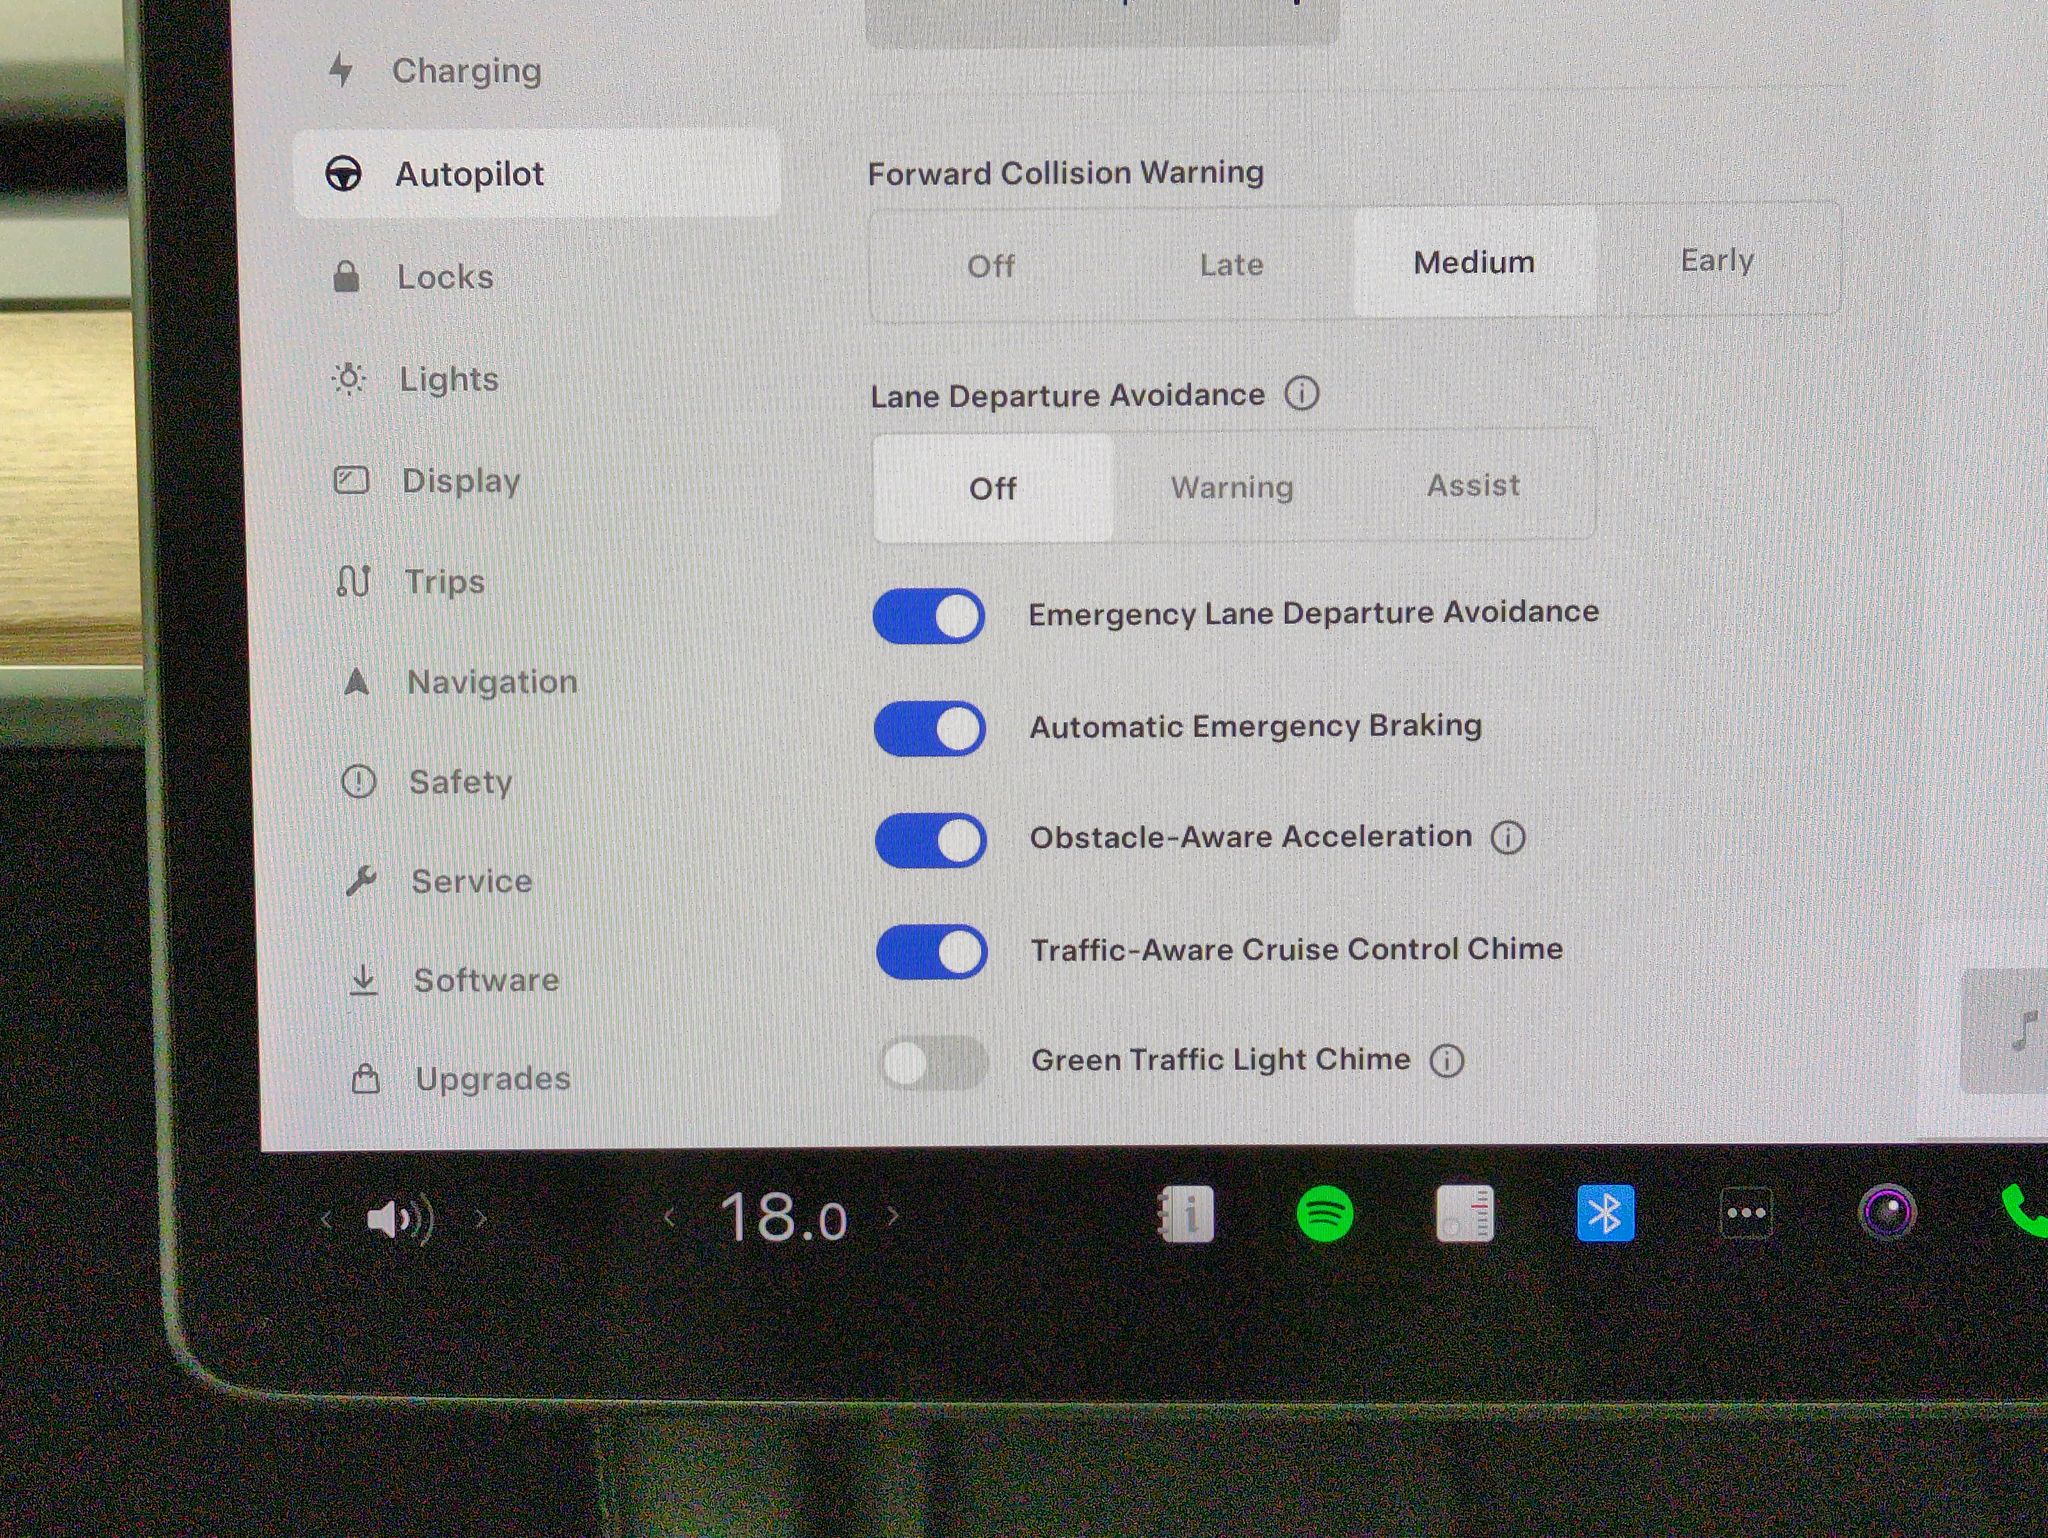Set Forward Collision Warning to Off
This screenshot has width=2048, height=1538.
tap(991, 265)
